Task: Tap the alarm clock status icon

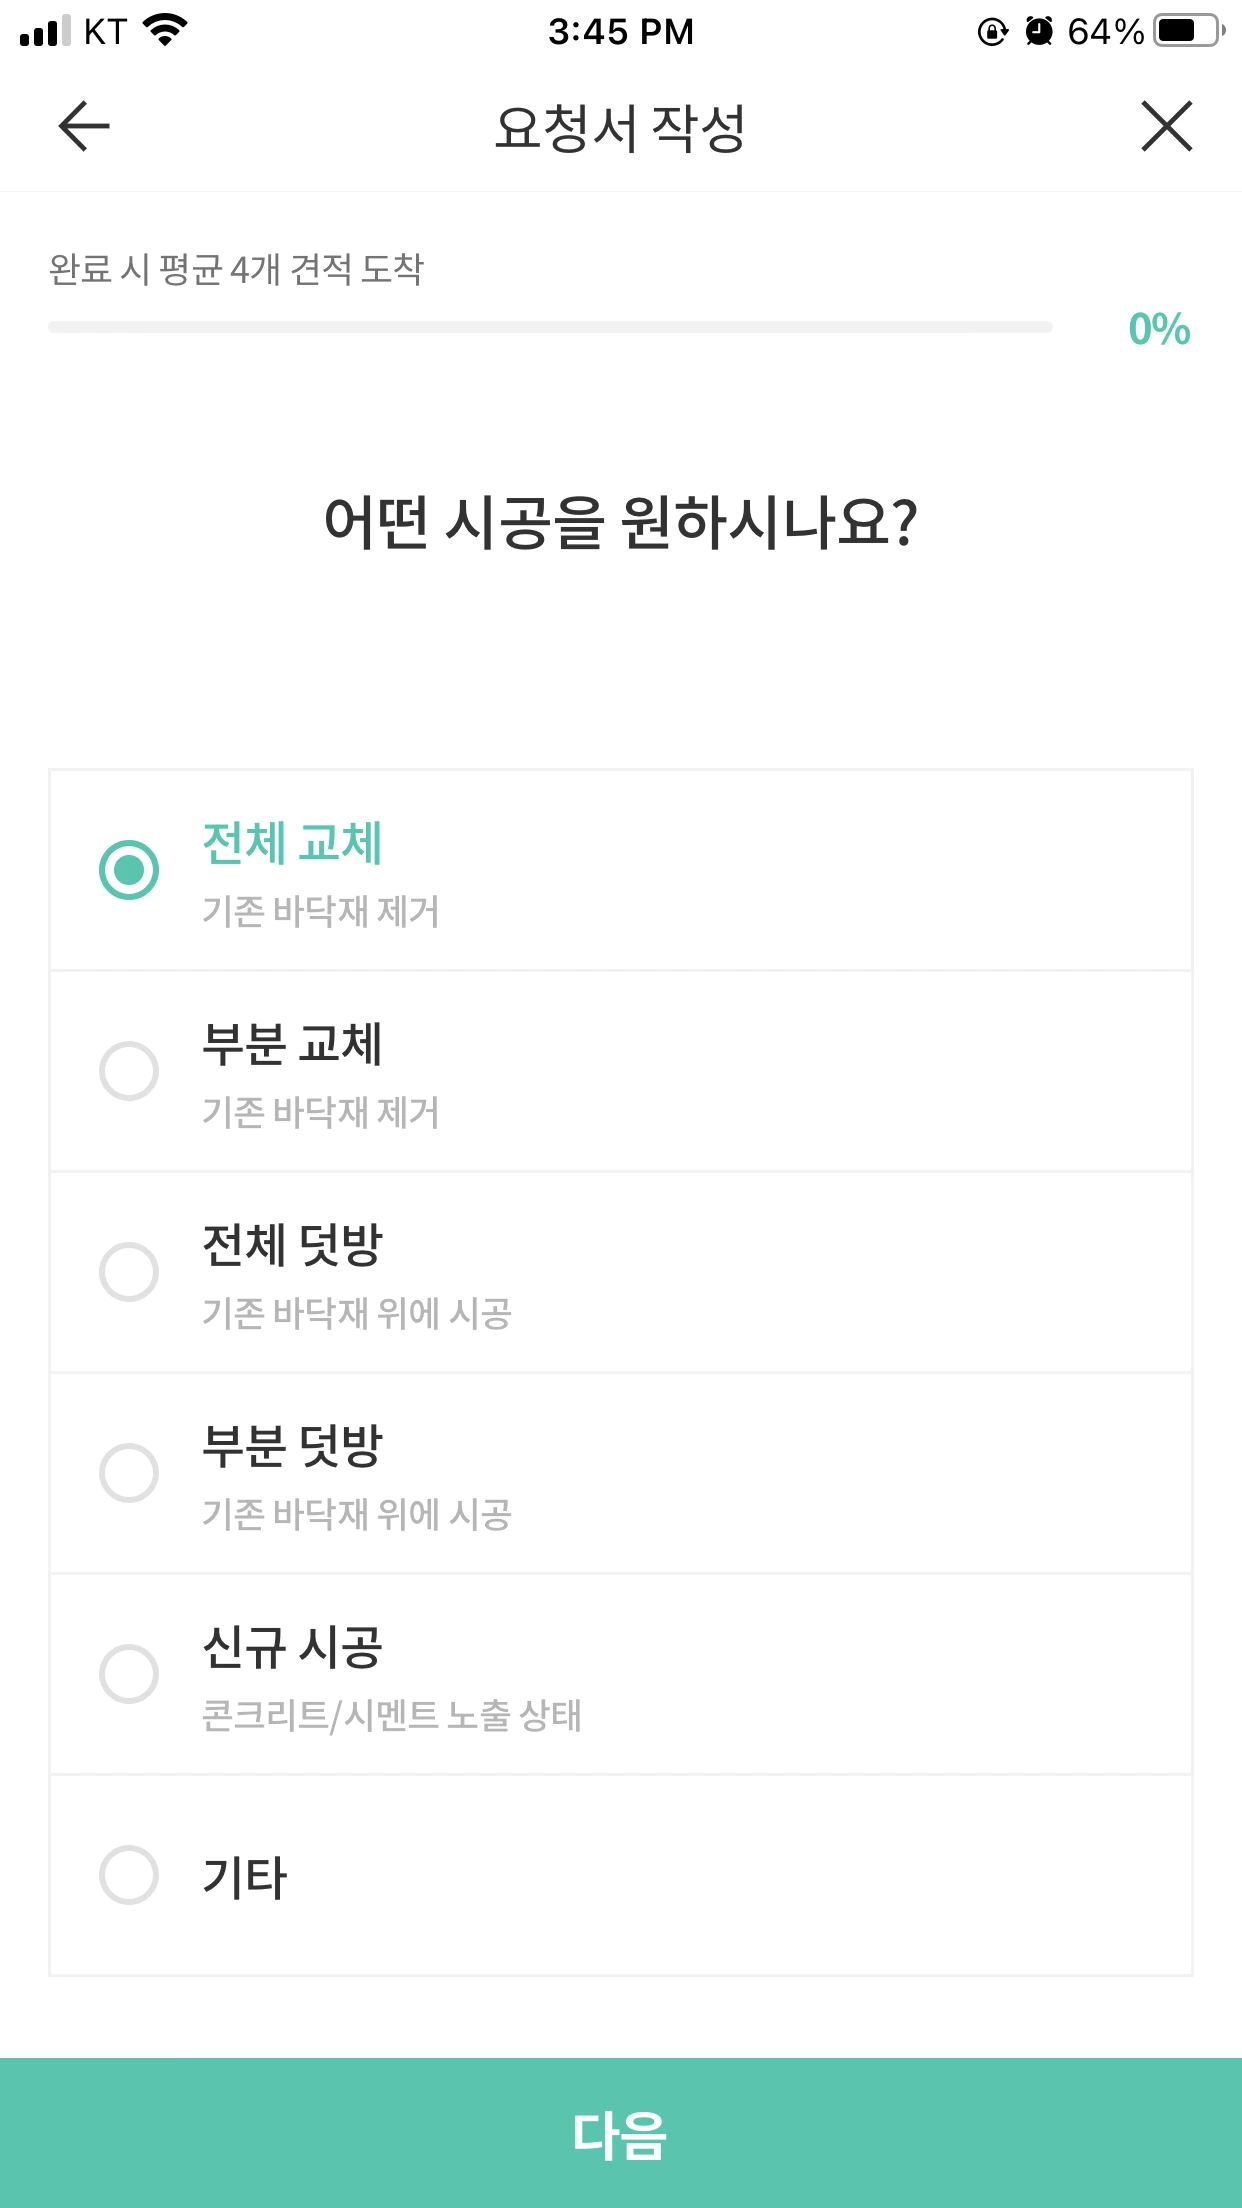Action: (1039, 32)
